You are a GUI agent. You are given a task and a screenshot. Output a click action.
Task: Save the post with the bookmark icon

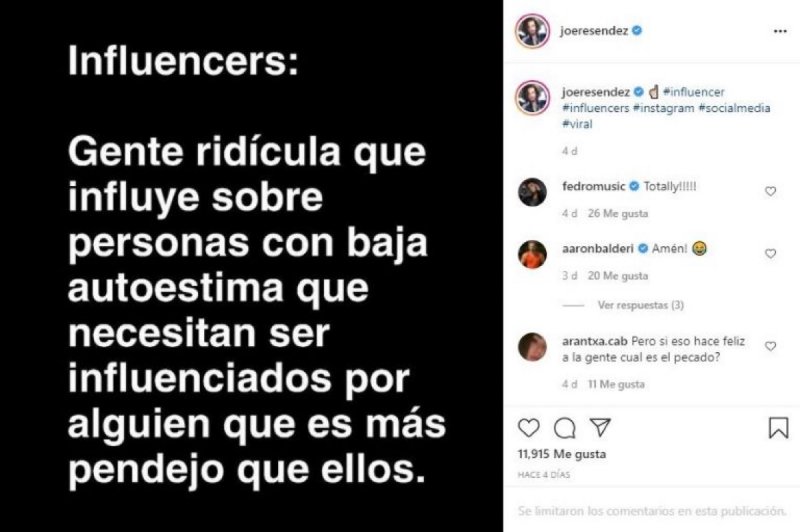778,428
